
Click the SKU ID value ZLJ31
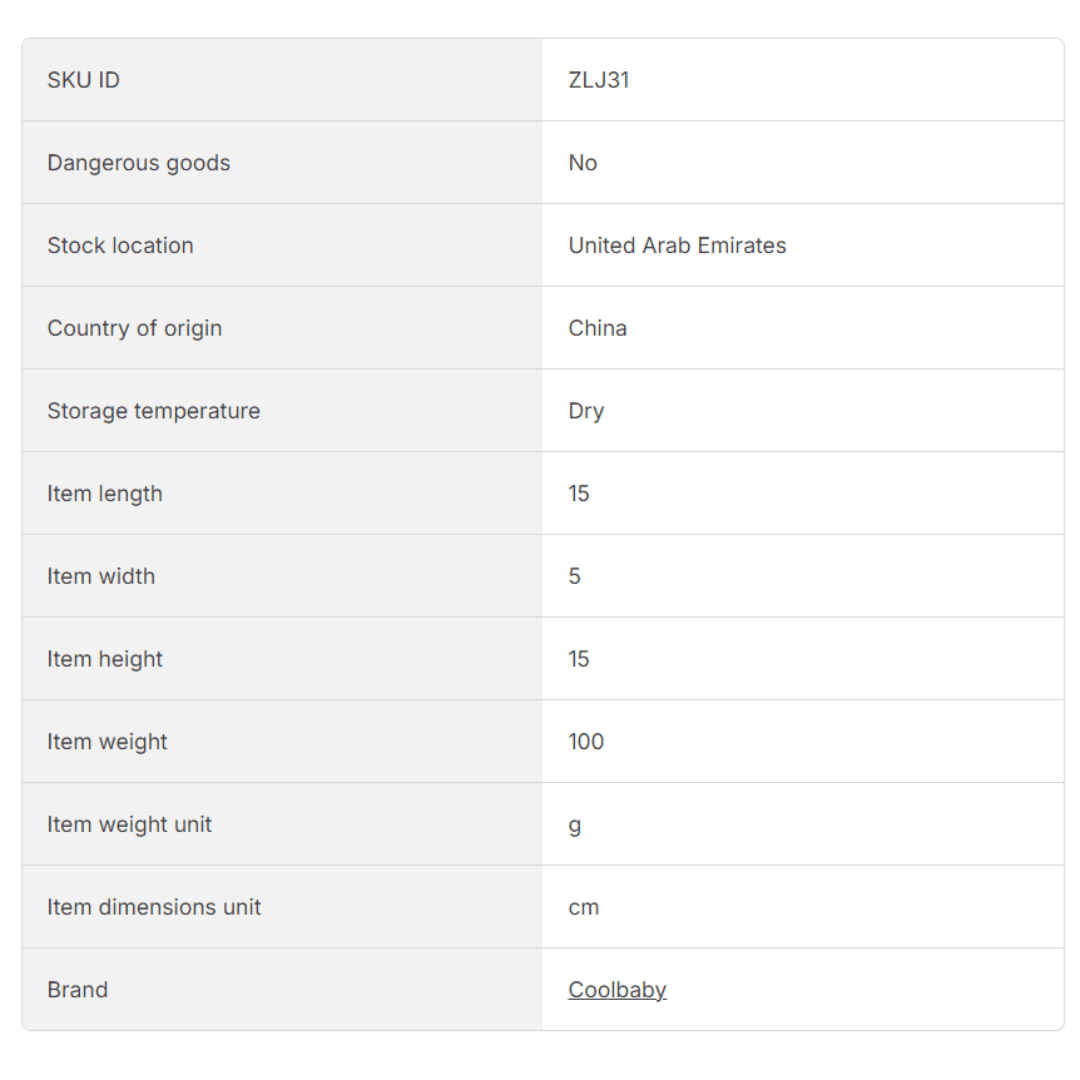click(x=599, y=80)
